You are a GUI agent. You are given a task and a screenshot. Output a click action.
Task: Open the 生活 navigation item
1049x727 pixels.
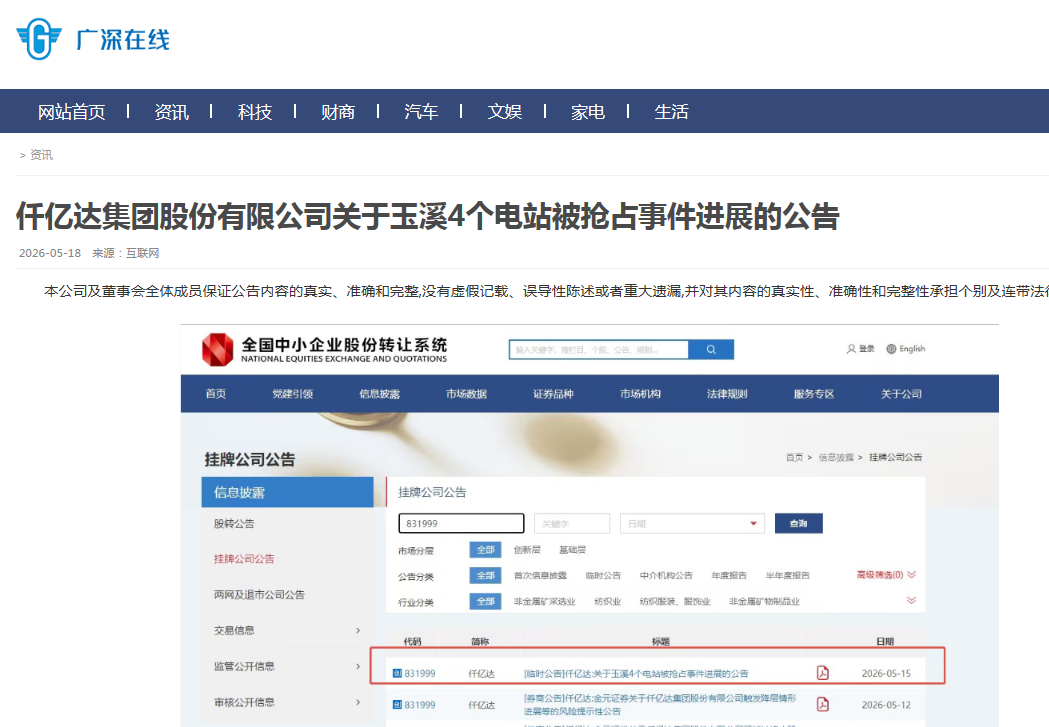point(671,112)
